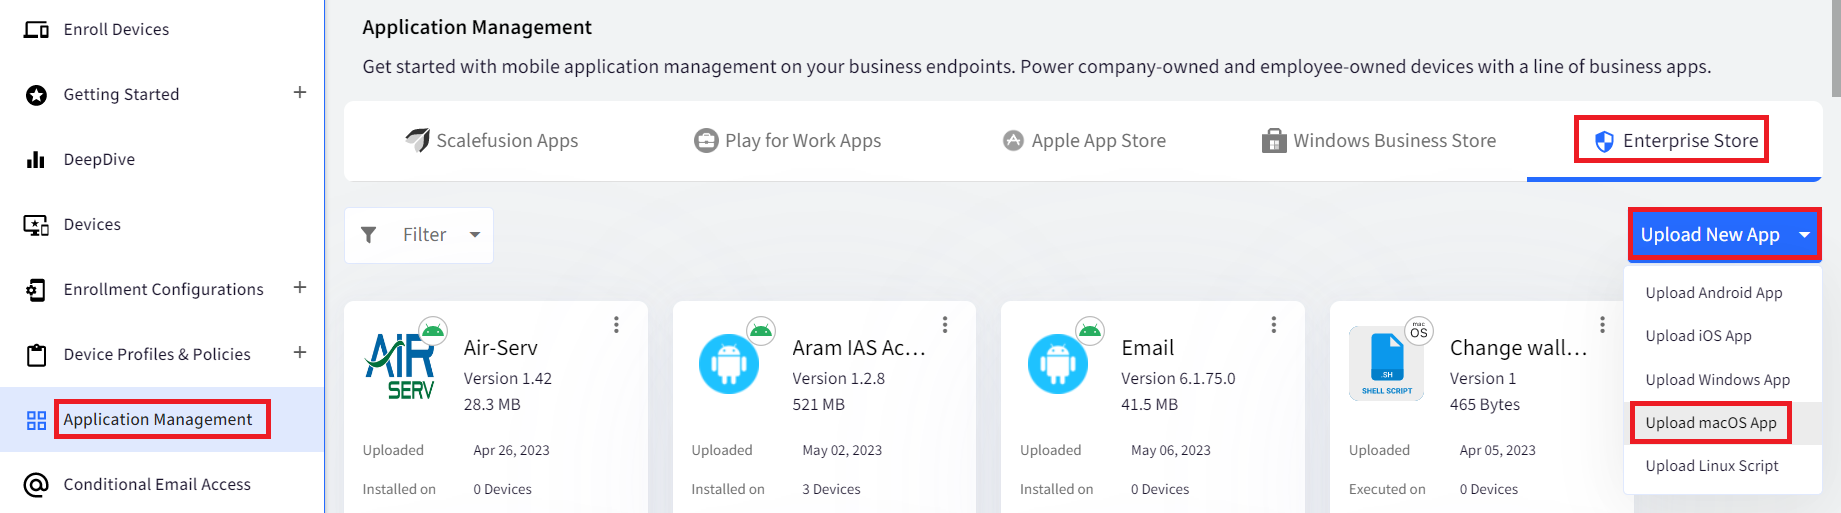Open the three-dot menu on Air-Serv card
This screenshot has height=513, width=1841.
[616, 325]
